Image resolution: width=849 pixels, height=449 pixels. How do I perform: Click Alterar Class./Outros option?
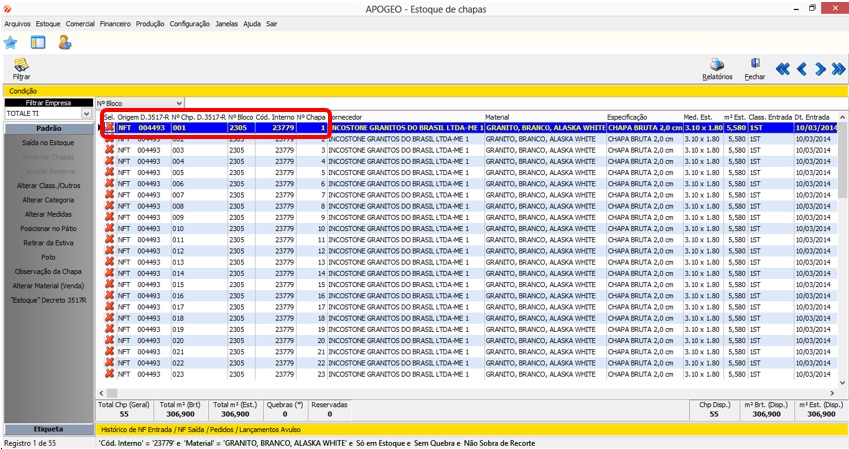point(48,185)
